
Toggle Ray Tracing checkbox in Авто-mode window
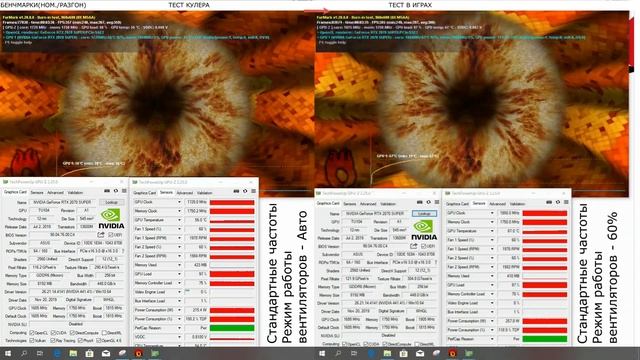[x=53, y=340]
